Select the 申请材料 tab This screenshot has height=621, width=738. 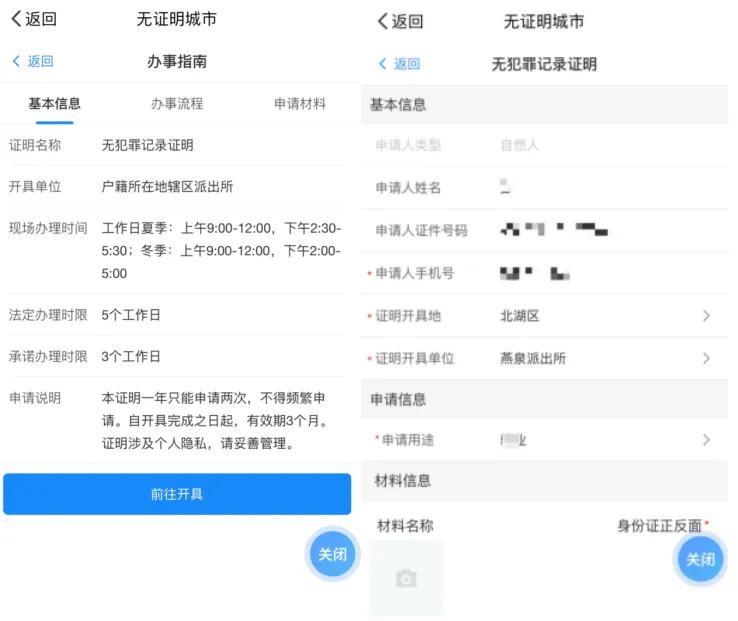coord(300,104)
